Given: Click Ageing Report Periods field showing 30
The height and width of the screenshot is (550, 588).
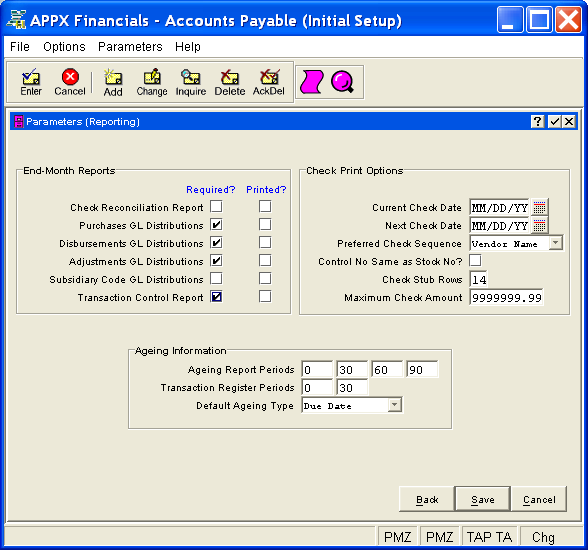Looking at the screenshot, I should [x=352, y=370].
